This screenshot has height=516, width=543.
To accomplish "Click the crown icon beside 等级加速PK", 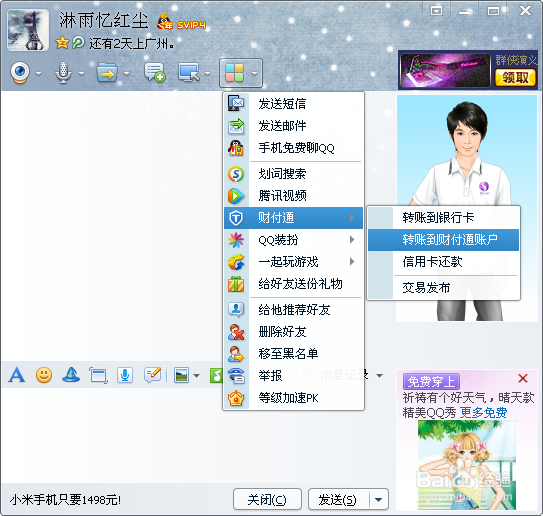I will 236,398.
